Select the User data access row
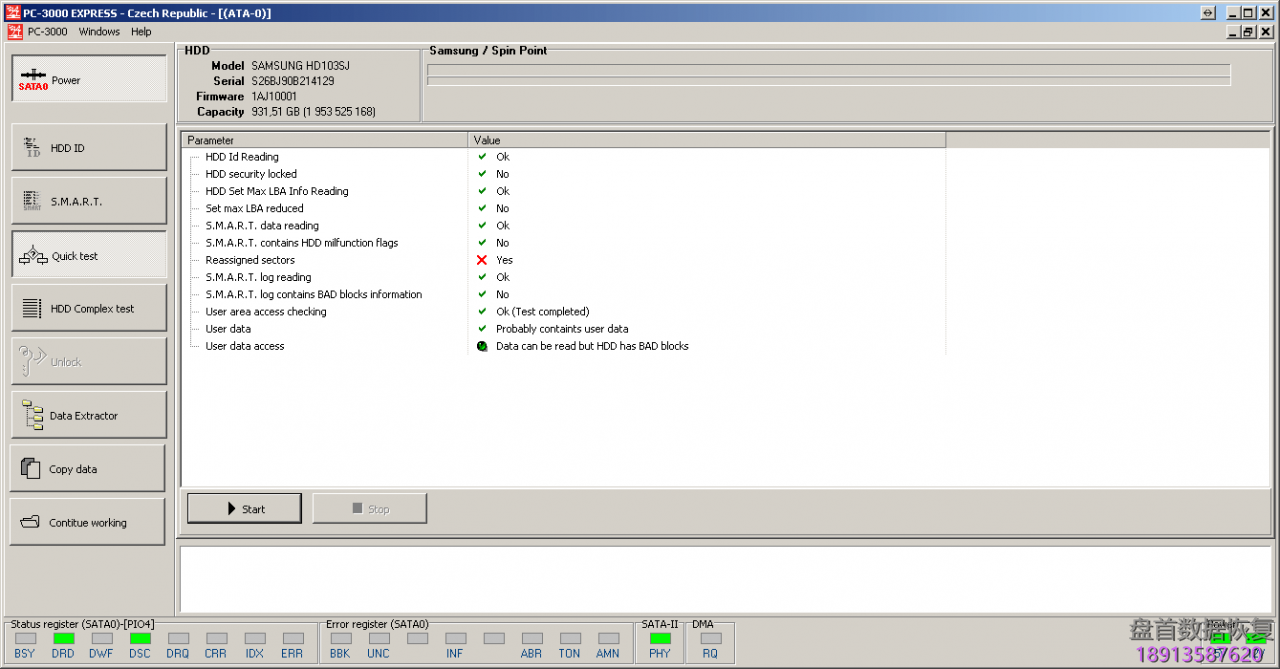 pyautogui.click(x=245, y=346)
